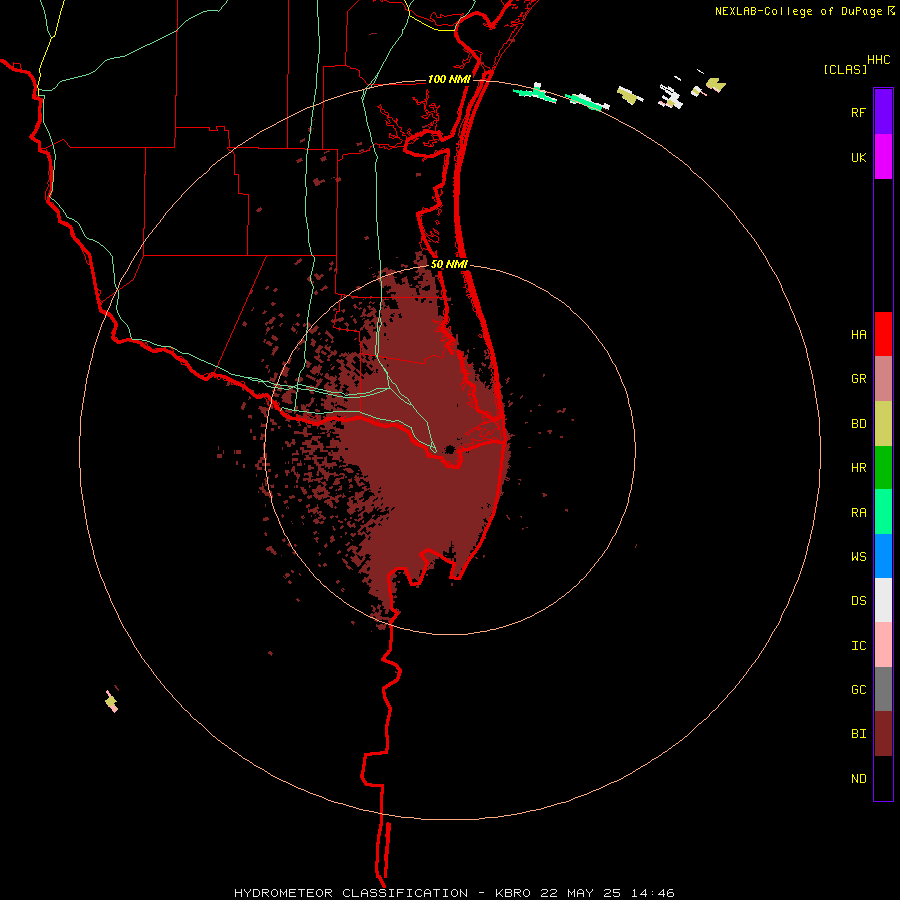Click the ND black legend swatch

pyautogui.click(x=883, y=778)
